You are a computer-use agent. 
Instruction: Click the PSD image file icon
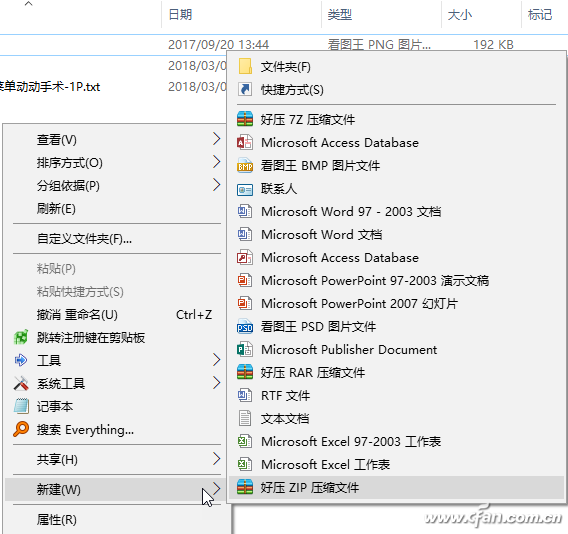tap(245, 326)
